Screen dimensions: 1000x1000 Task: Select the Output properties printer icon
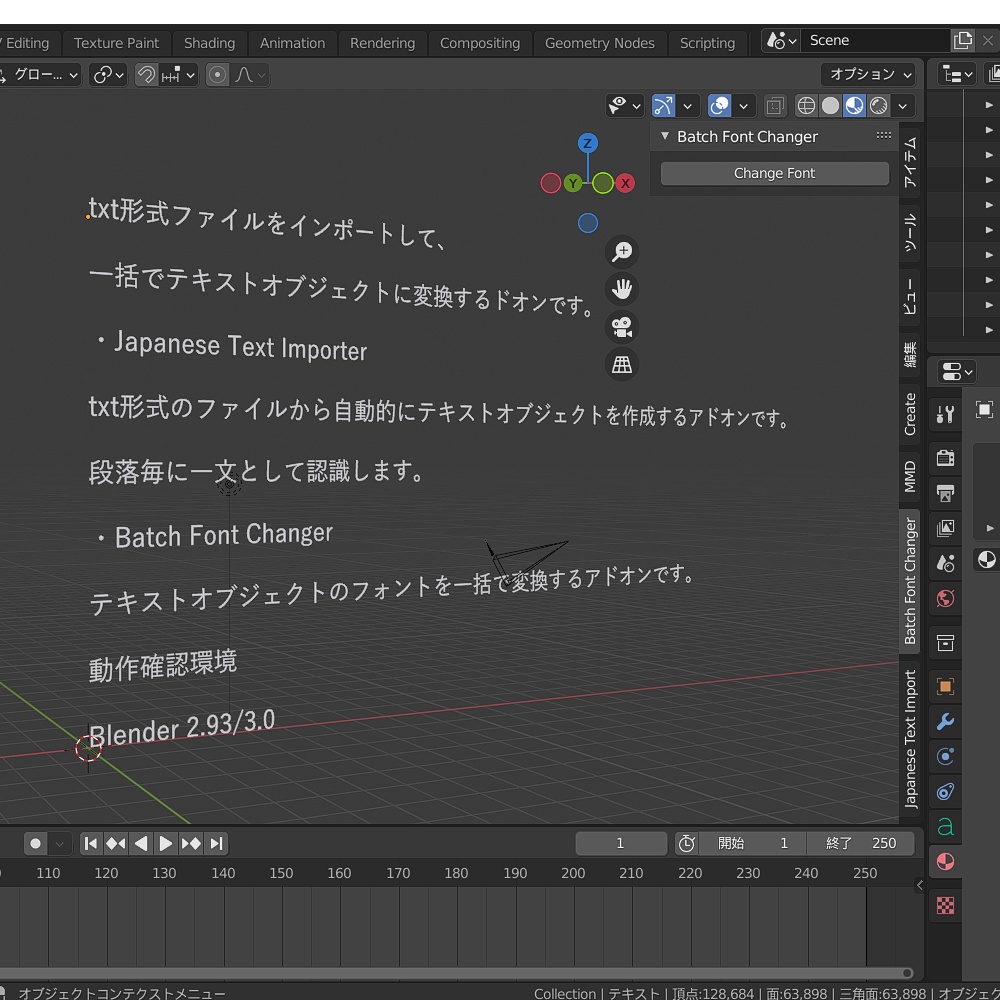point(945,494)
